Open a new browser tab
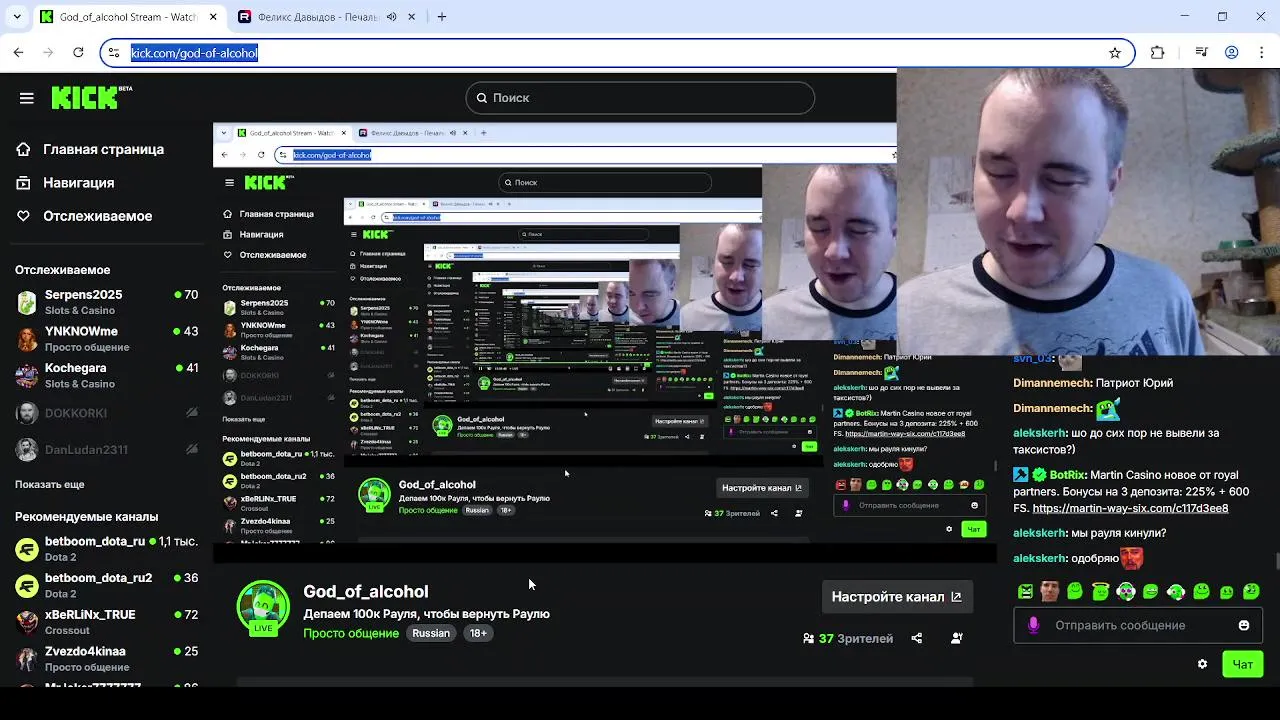 pyautogui.click(x=442, y=17)
